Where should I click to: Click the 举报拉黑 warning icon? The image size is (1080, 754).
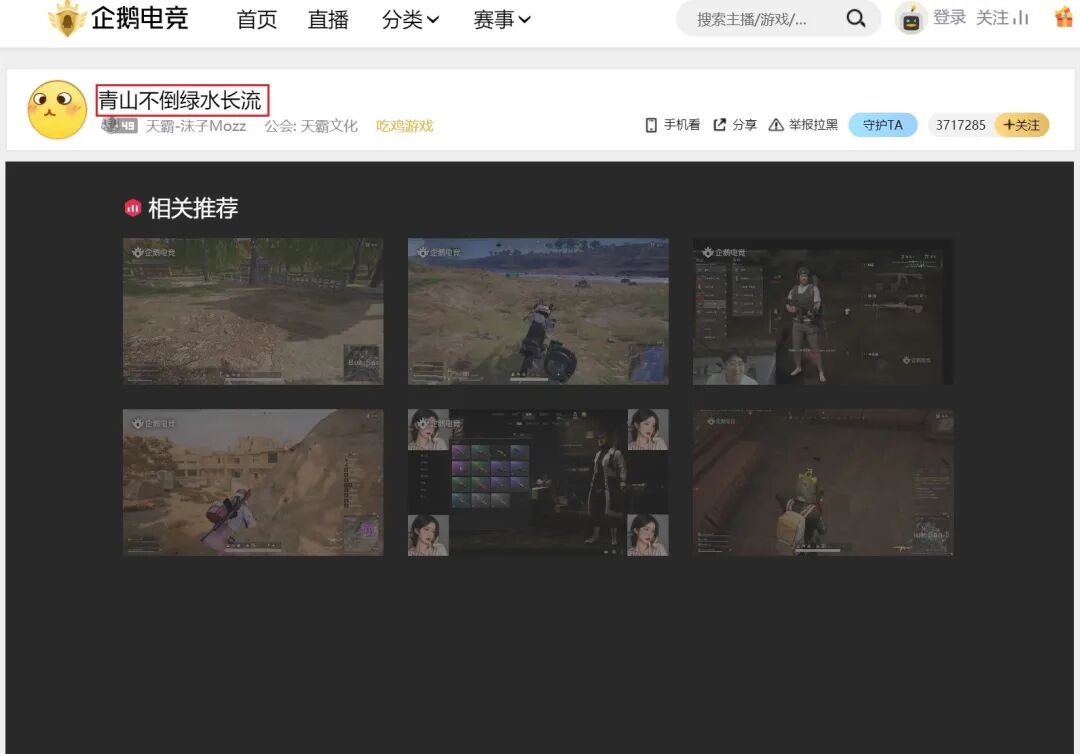pos(776,125)
